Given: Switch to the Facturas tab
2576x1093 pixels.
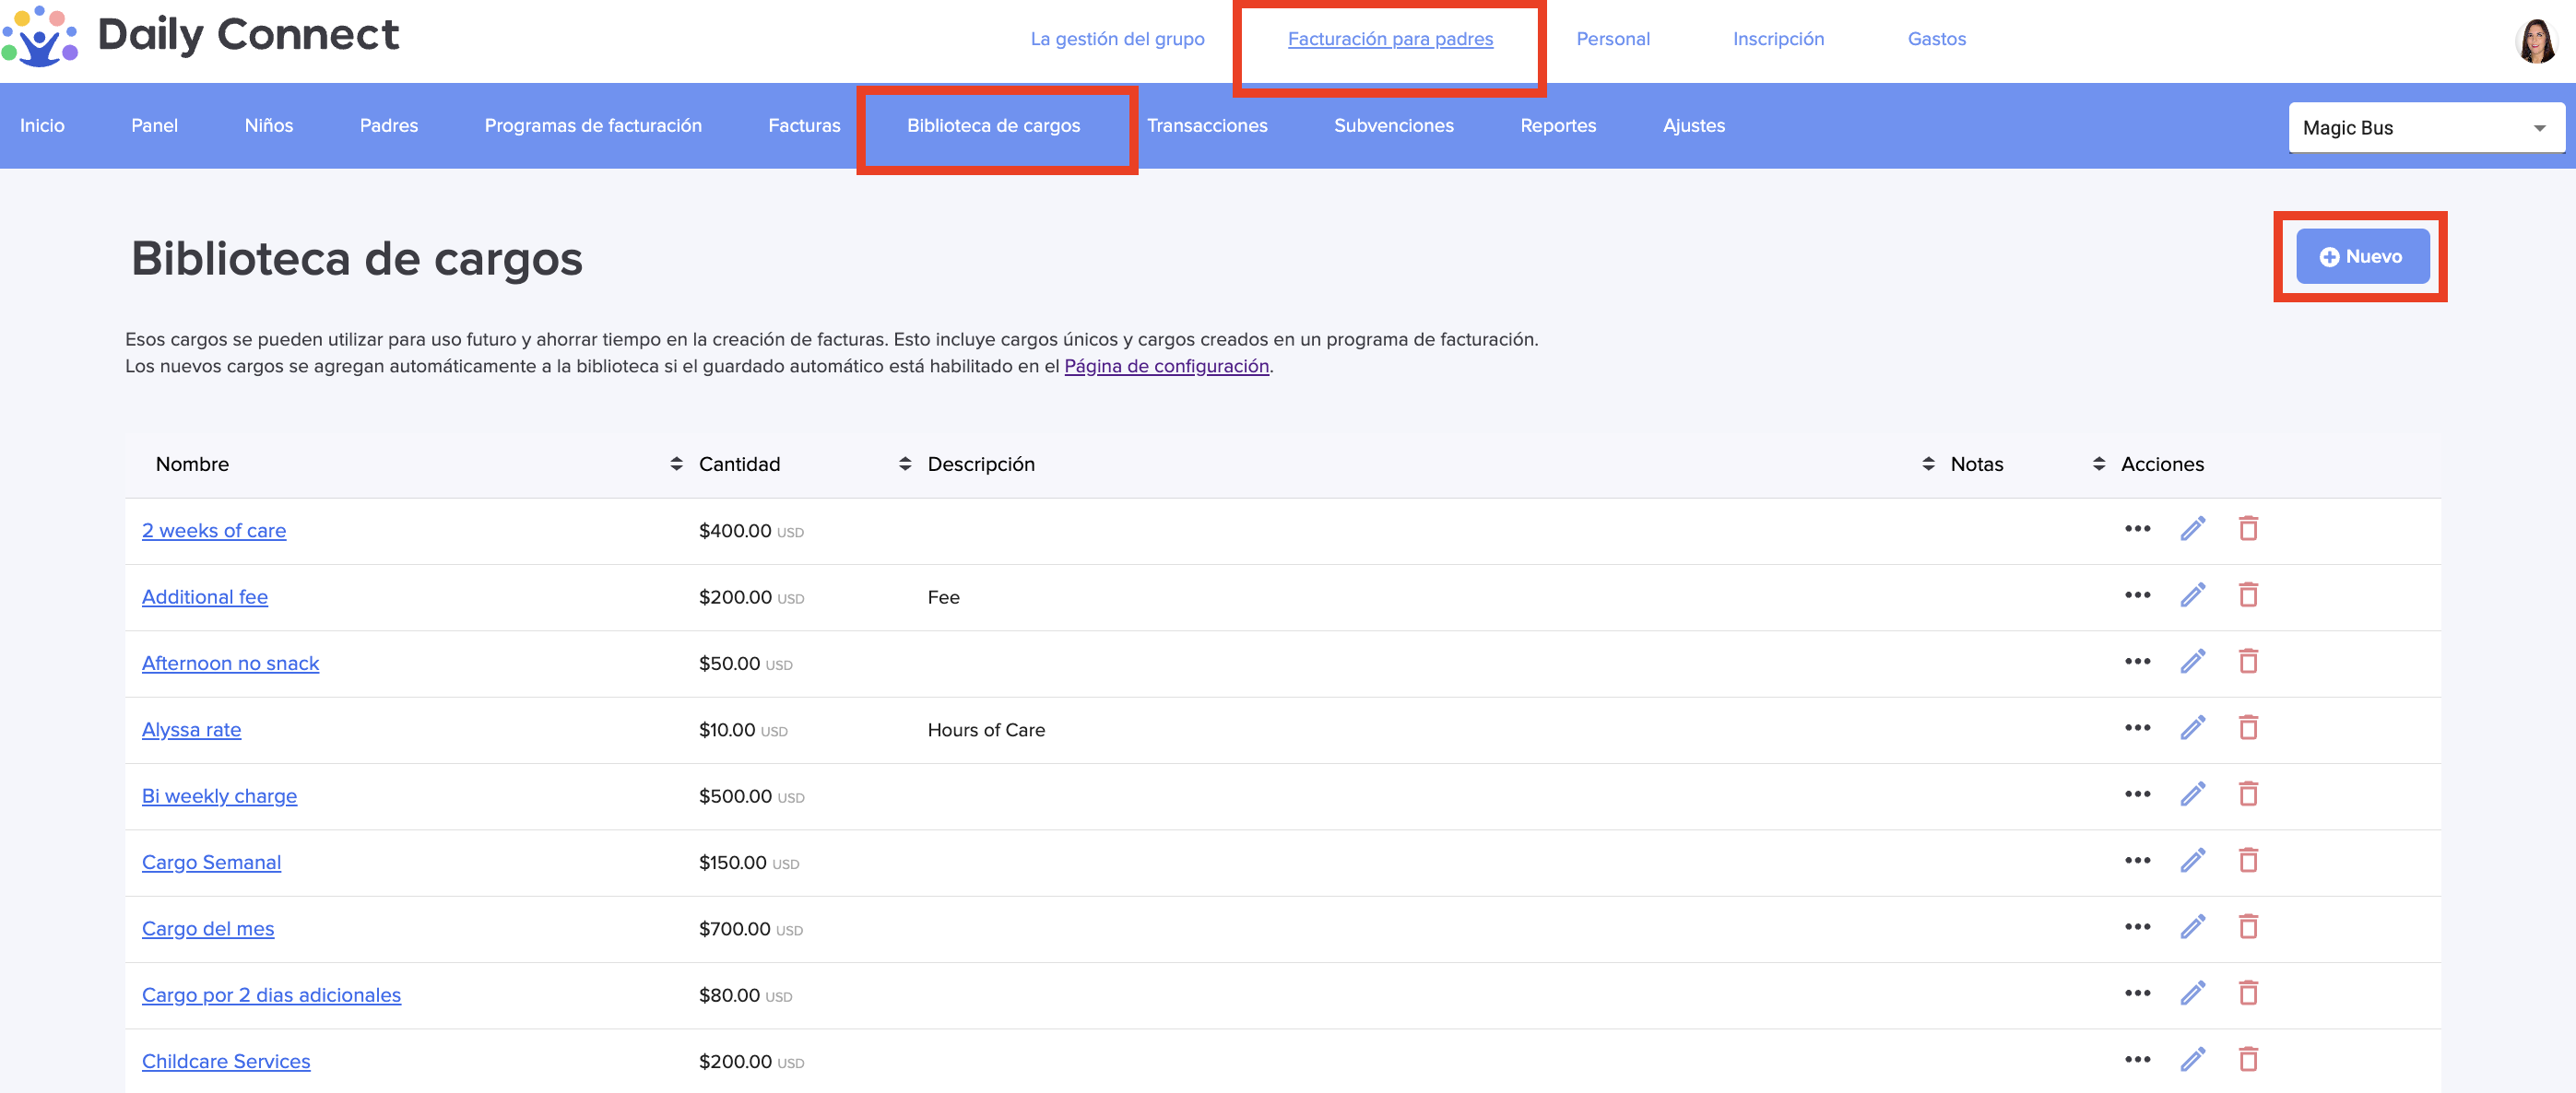Looking at the screenshot, I should (x=803, y=126).
